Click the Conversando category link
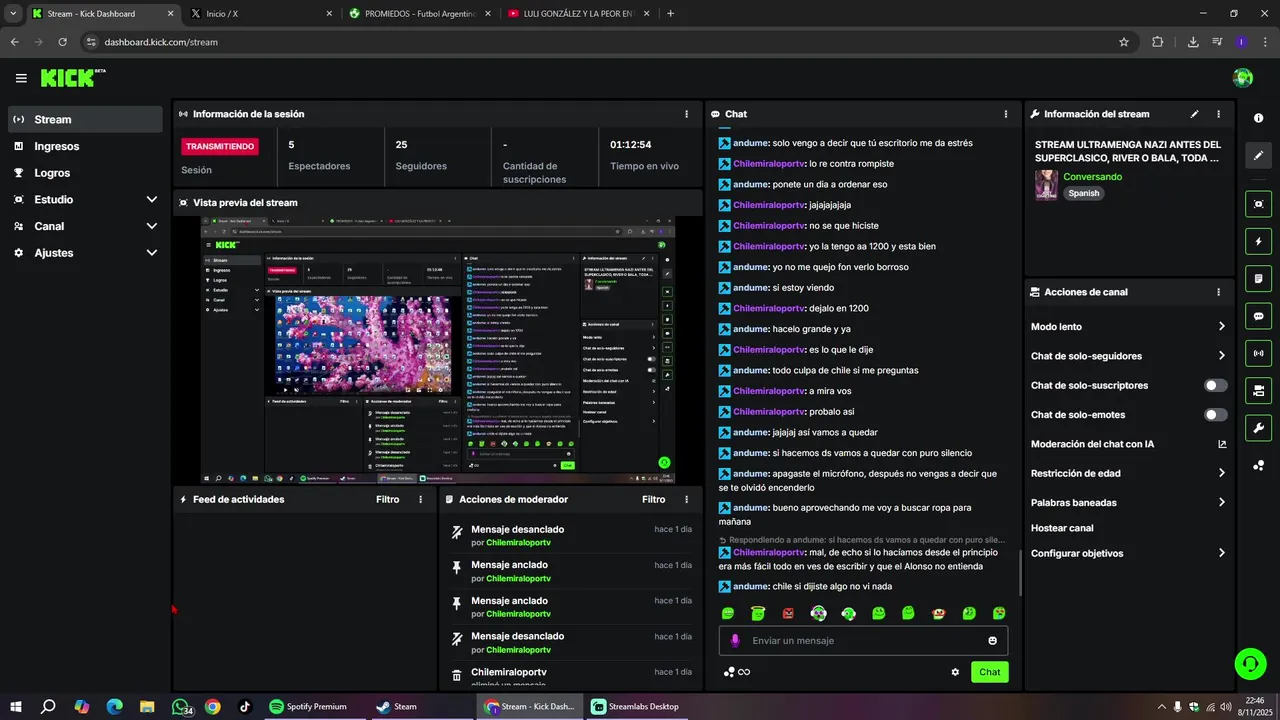Viewport: 1280px width, 720px height. (x=1092, y=177)
